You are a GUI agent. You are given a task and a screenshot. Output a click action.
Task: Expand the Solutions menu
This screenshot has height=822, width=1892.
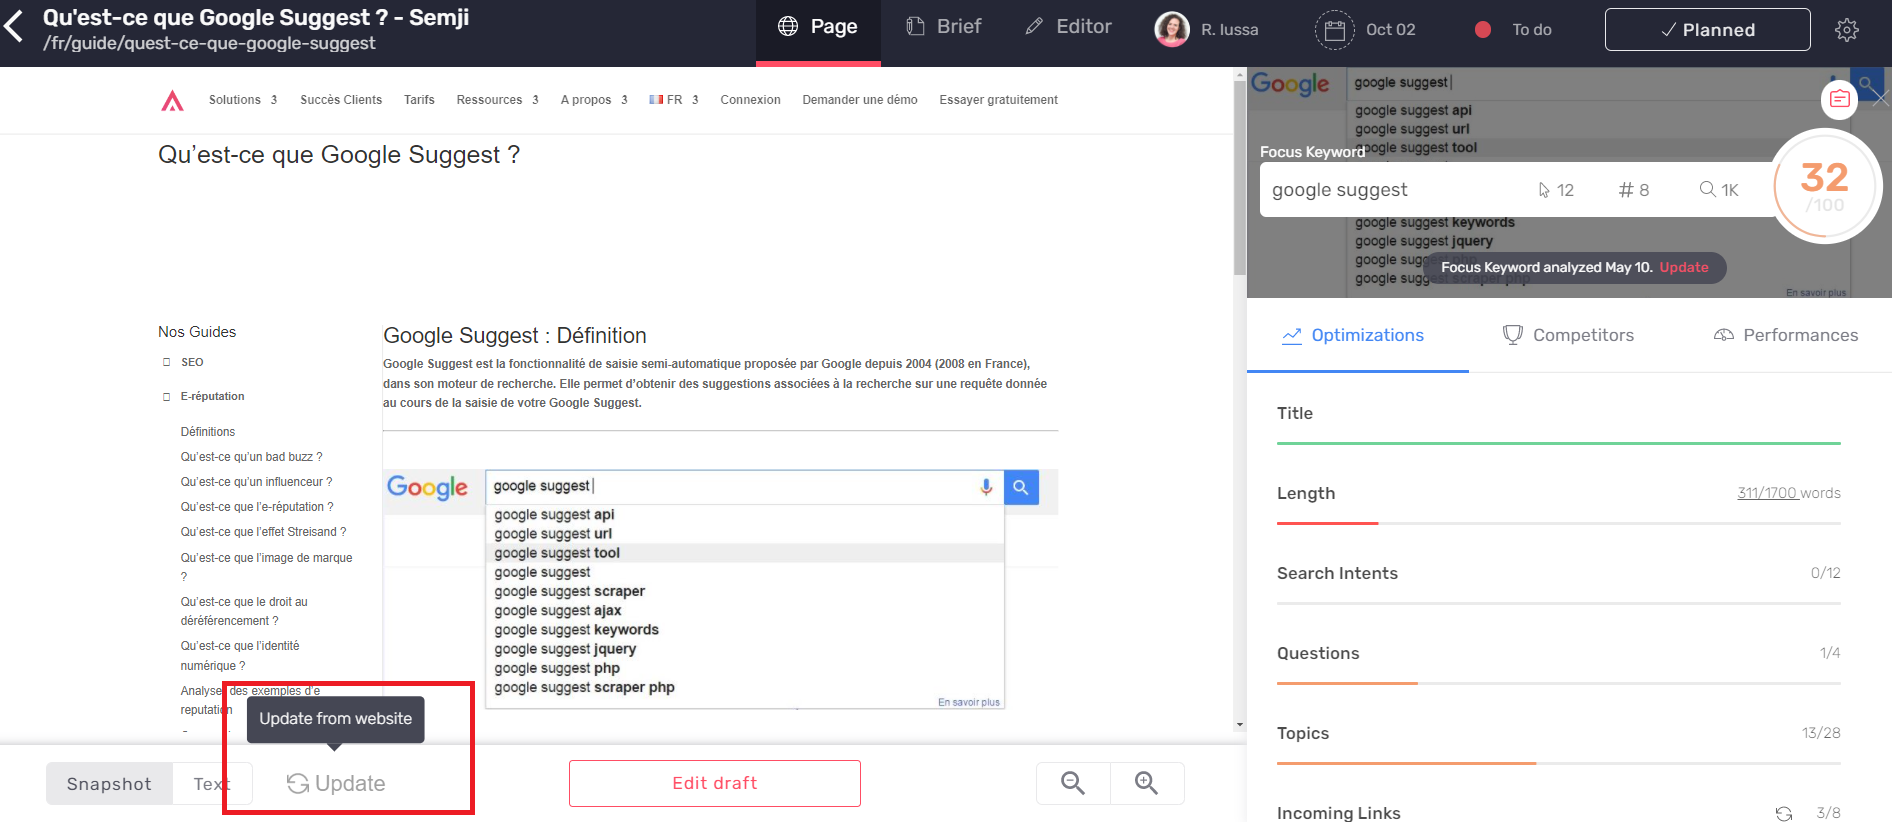point(243,100)
